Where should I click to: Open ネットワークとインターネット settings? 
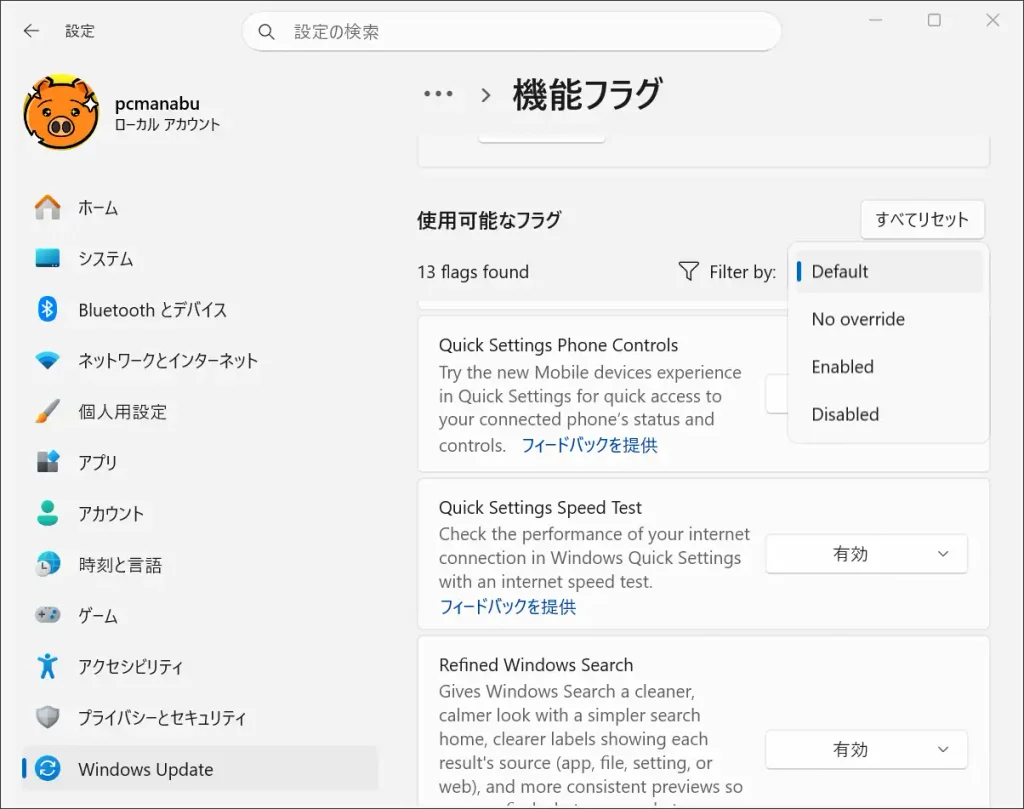point(200,360)
